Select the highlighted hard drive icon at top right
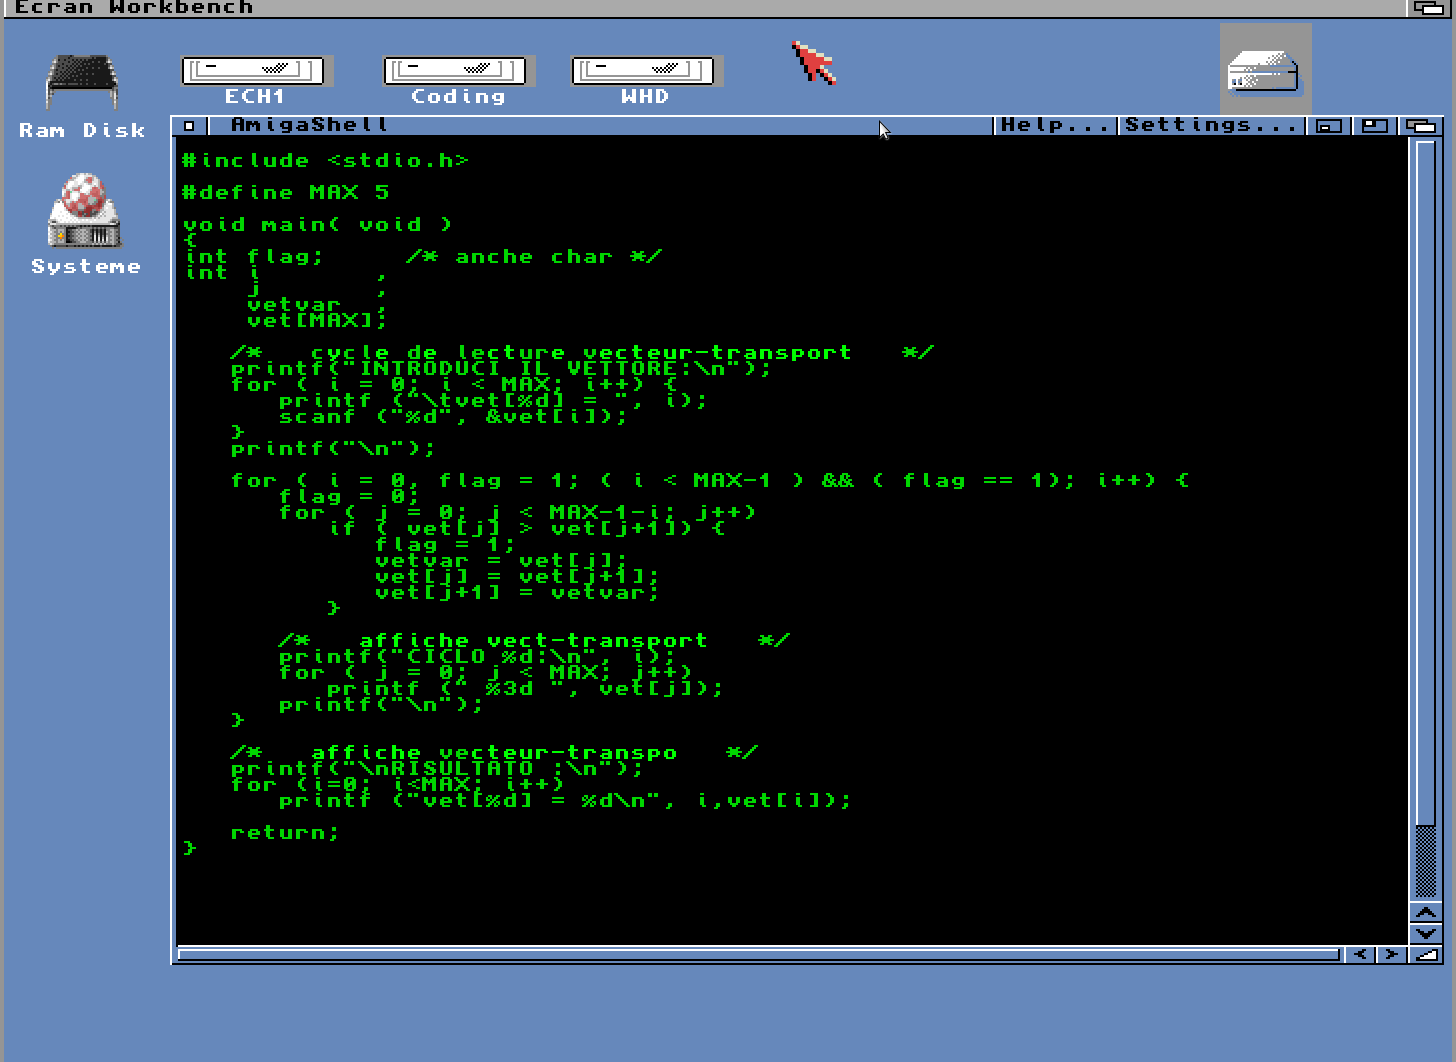This screenshot has height=1062, width=1456. (x=1265, y=69)
